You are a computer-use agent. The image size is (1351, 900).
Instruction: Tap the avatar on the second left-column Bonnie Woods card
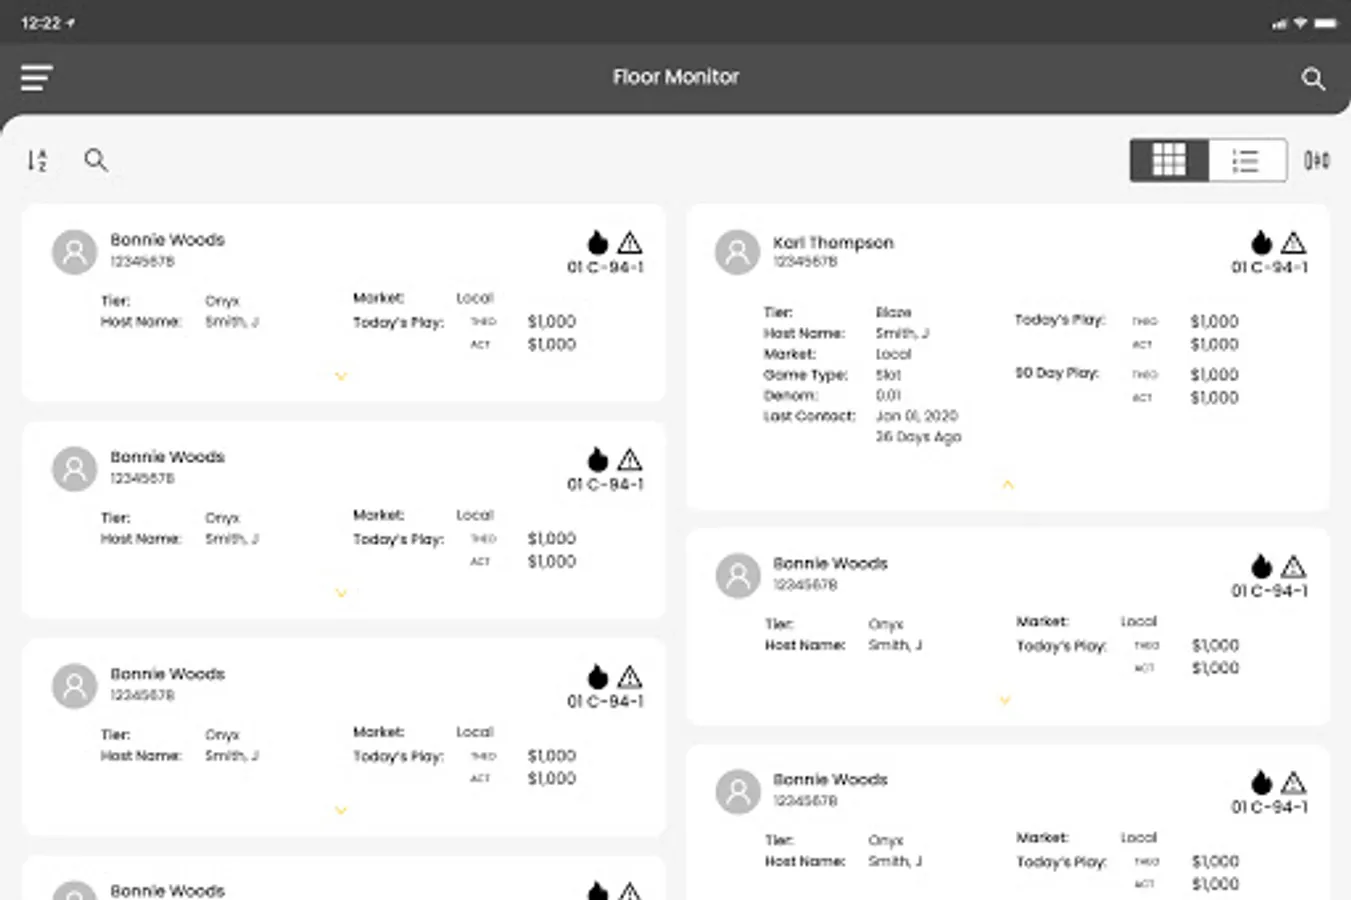point(75,469)
